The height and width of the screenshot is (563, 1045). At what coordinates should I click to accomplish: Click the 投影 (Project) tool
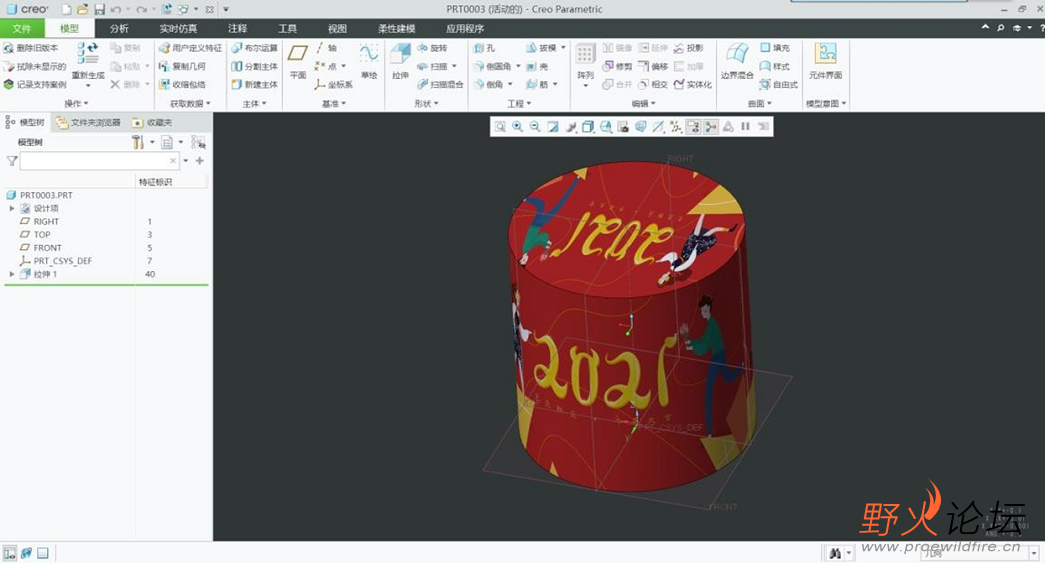(x=688, y=48)
